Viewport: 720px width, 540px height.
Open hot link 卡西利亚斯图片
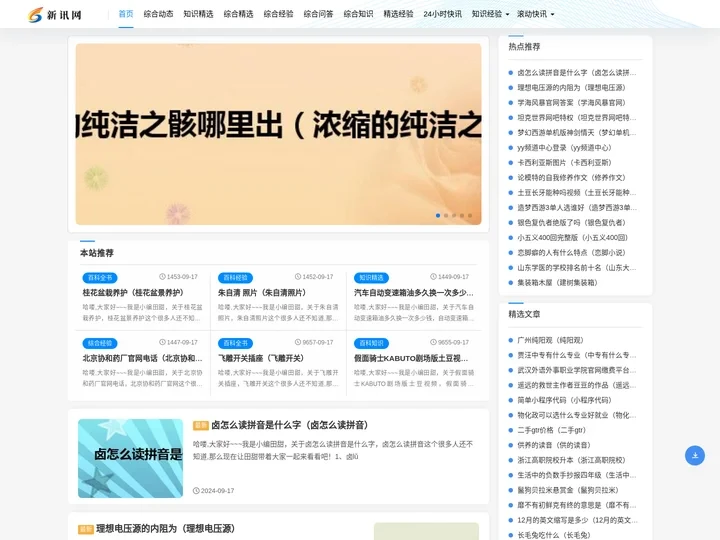[x=564, y=163]
